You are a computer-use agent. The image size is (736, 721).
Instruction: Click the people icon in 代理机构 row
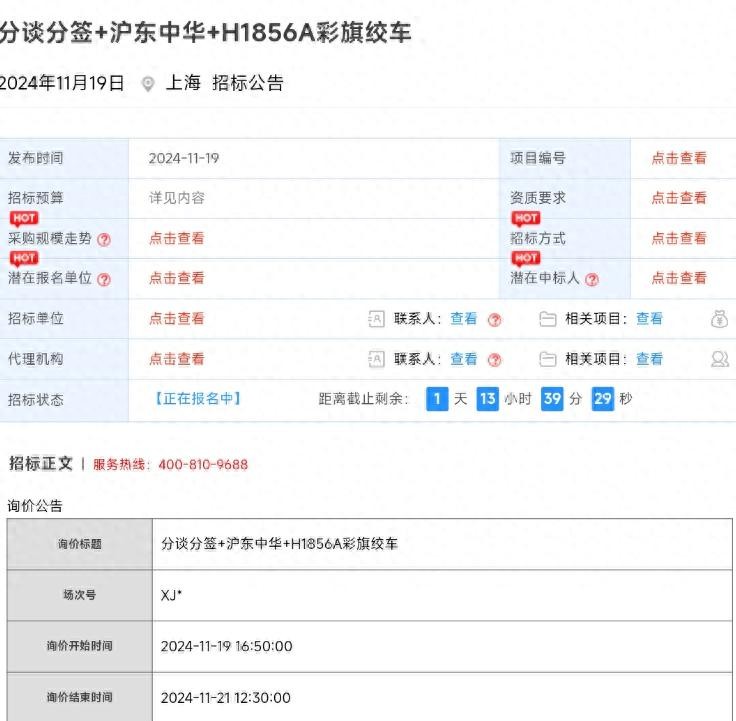[x=719, y=359]
